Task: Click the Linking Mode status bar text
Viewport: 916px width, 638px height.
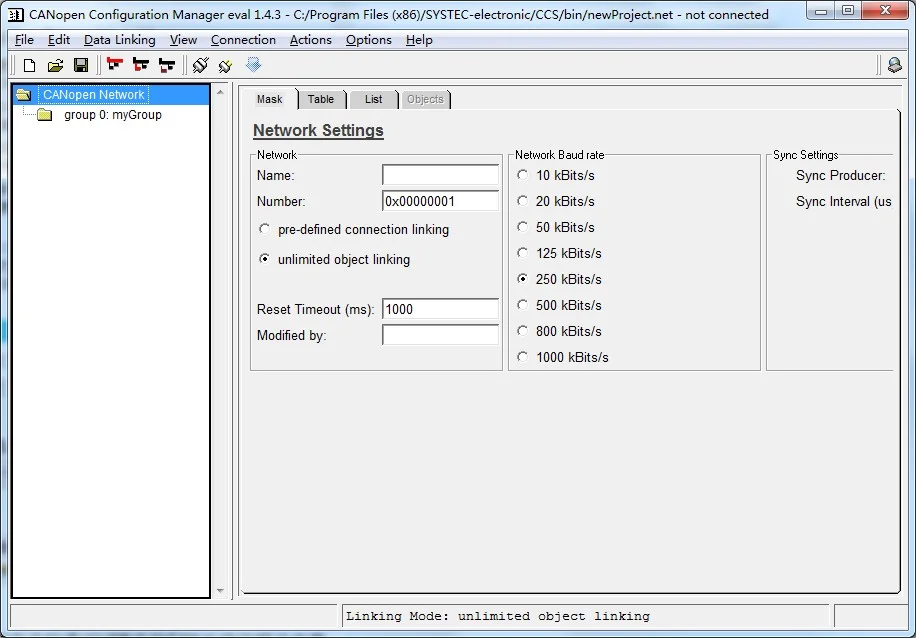Action: click(498, 616)
